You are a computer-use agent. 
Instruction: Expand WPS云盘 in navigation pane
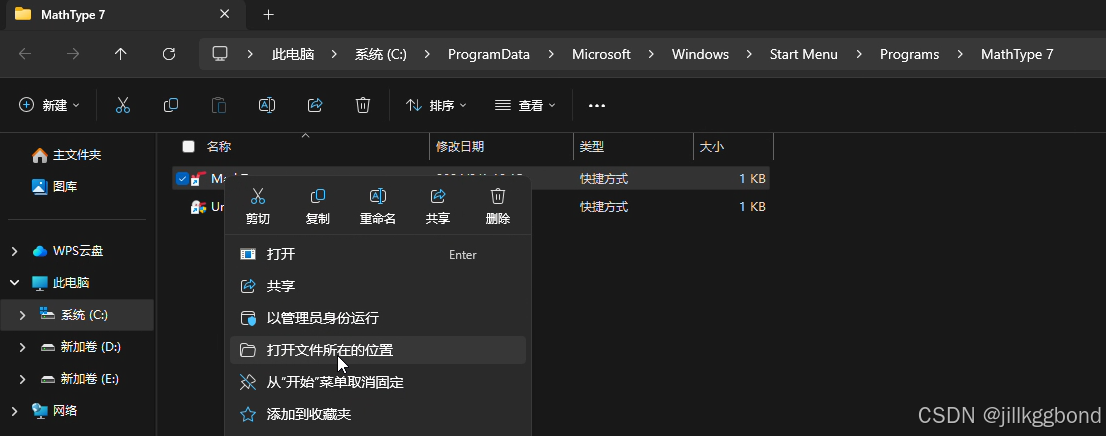click(x=14, y=251)
